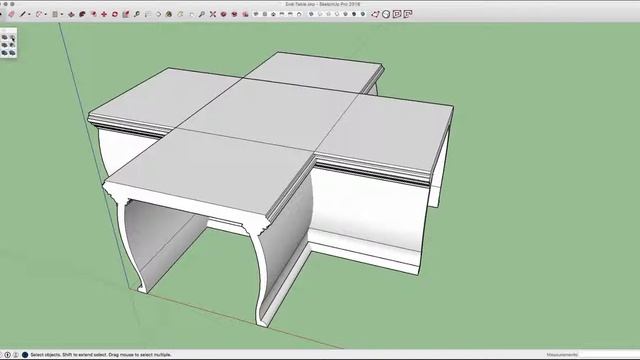
Task: Click the SketchUp Pro window title text
Action: click(323, 4)
